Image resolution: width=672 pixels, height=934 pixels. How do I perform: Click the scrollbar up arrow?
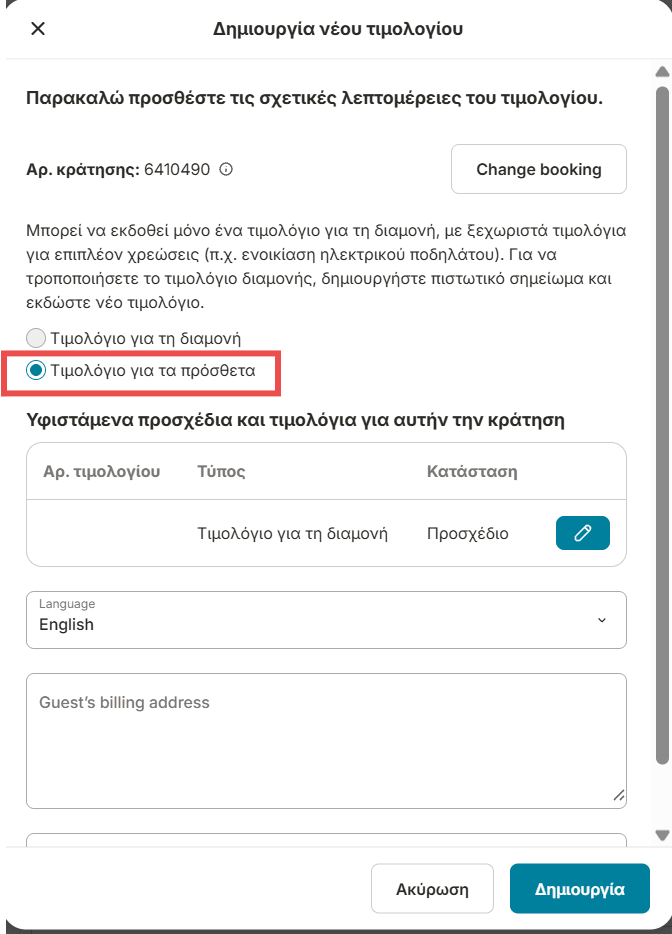[x=661, y=72]
